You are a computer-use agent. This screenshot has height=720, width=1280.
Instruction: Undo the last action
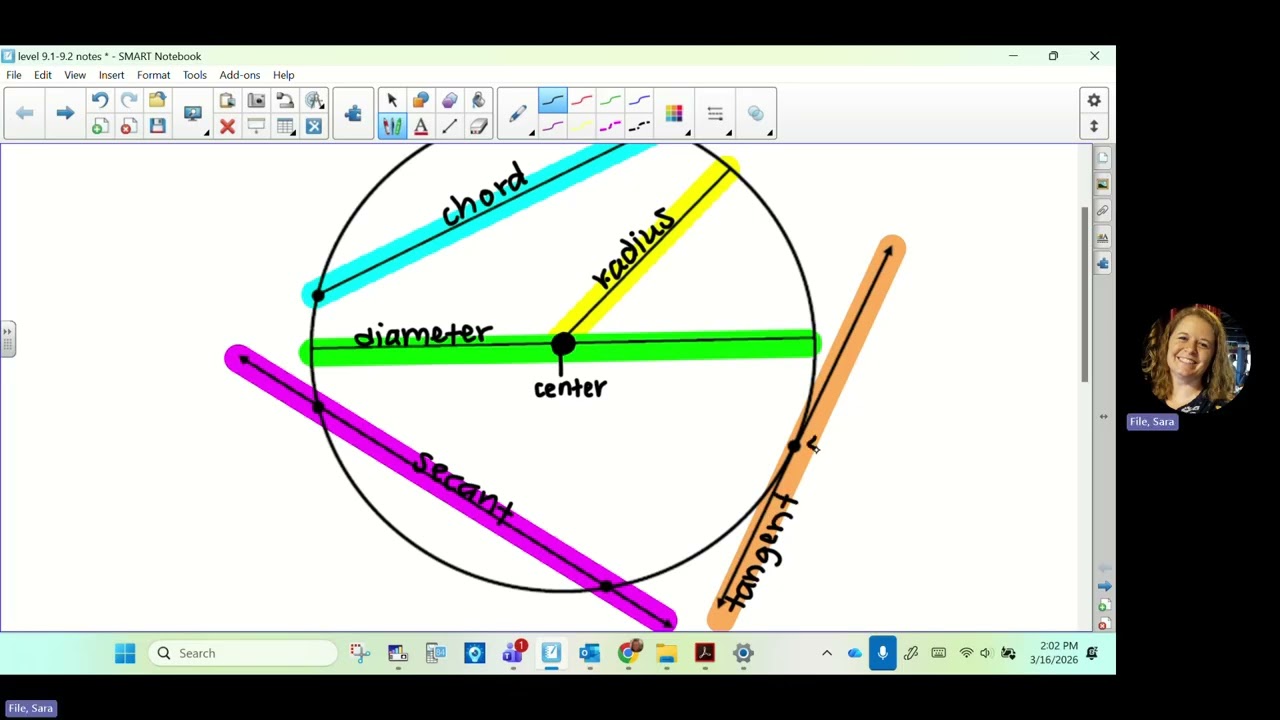pos(100,100)
